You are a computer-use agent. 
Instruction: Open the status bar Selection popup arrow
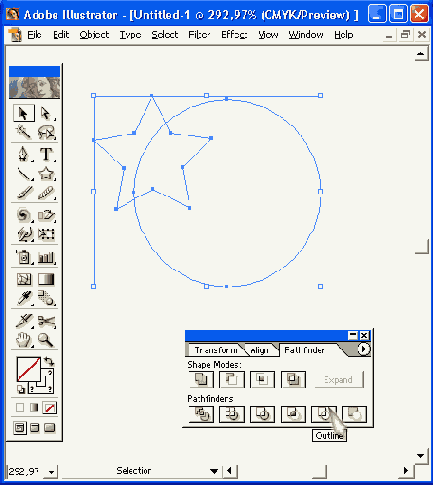tap(214, 471)
